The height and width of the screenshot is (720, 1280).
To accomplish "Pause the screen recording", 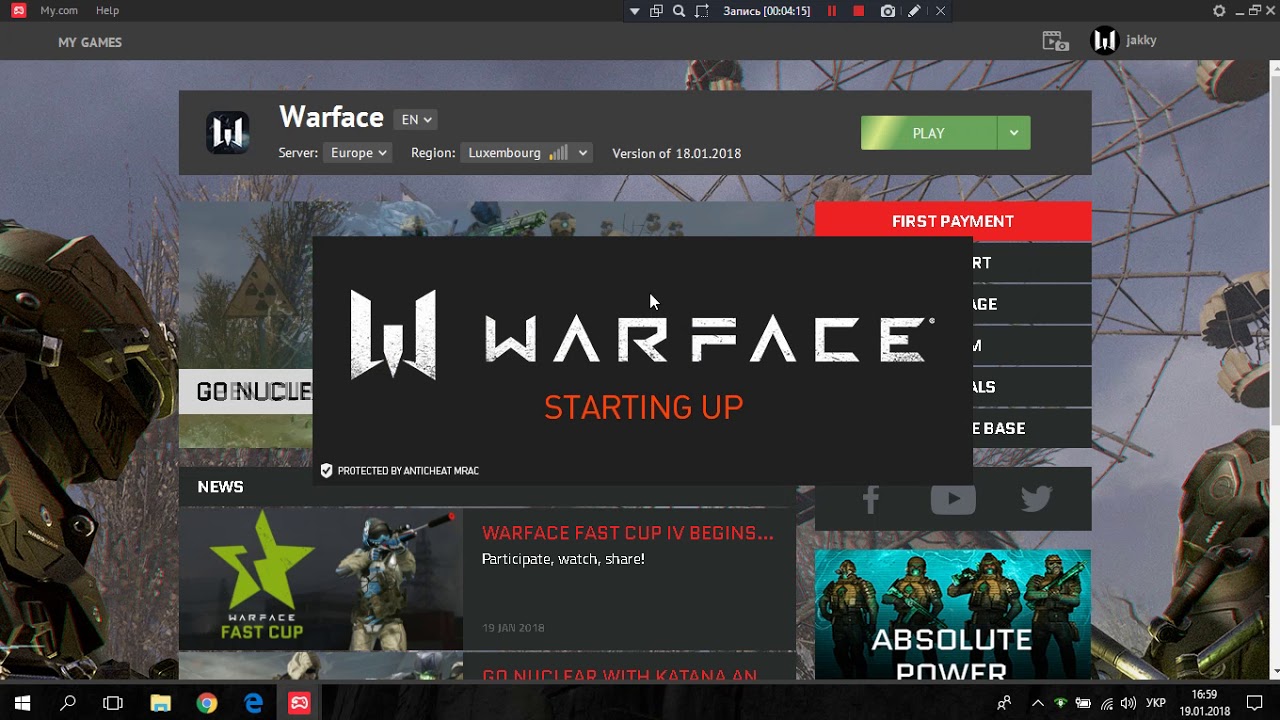I will pos(831,11).
